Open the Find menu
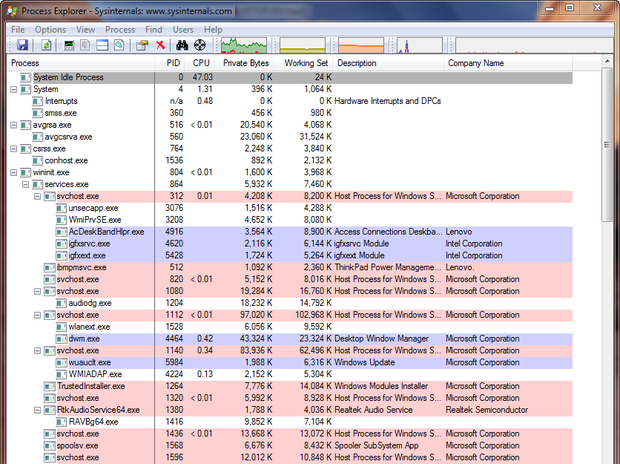This screenshot has height=464, width=620. click(153, 30)
